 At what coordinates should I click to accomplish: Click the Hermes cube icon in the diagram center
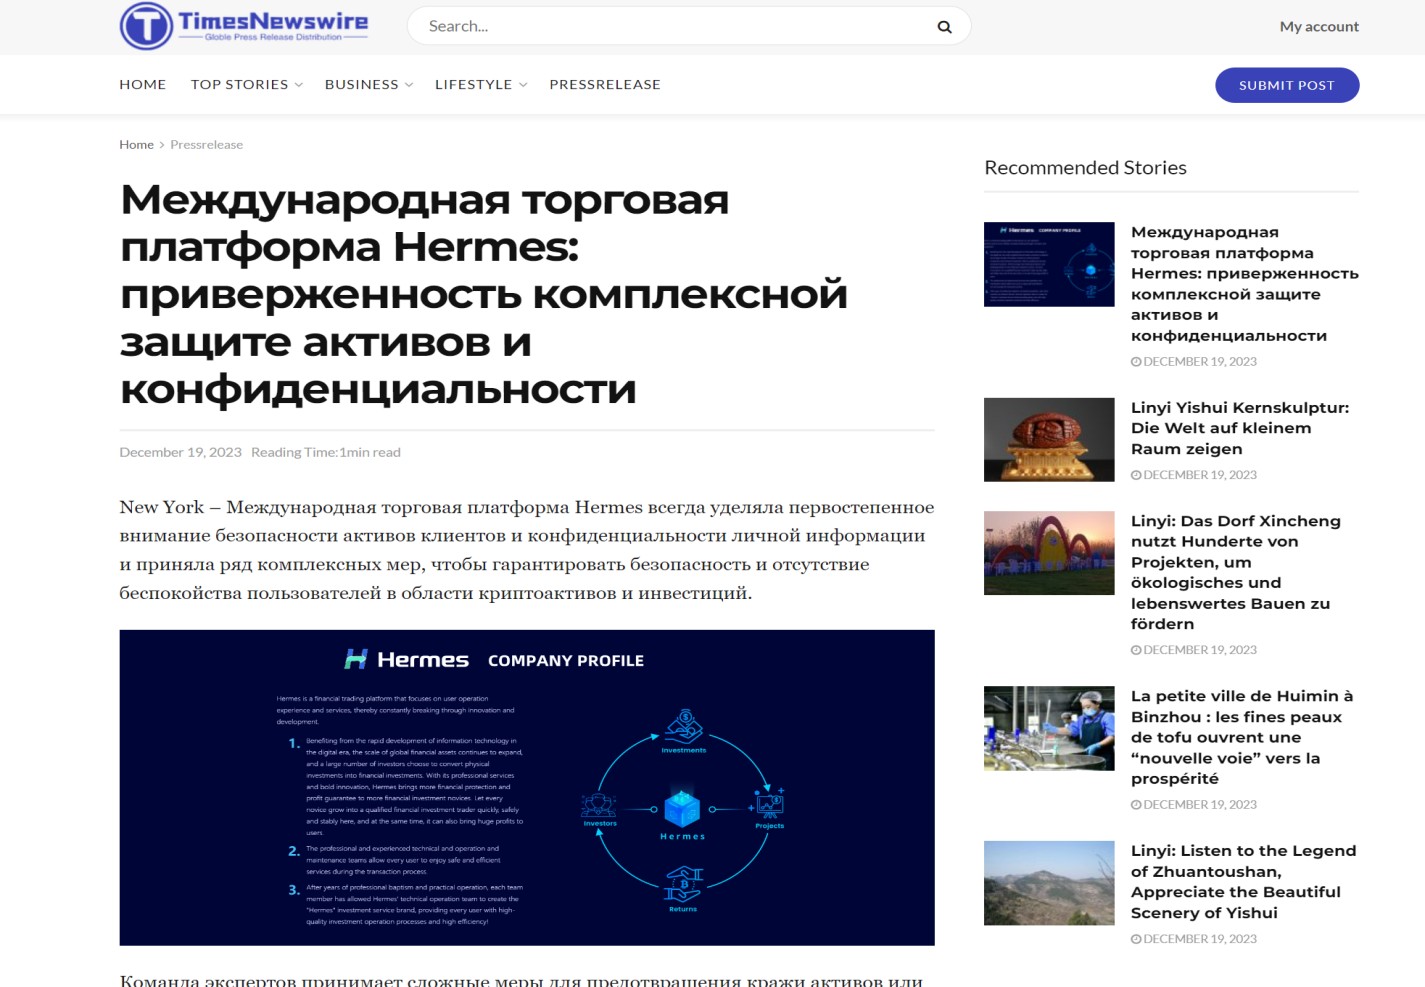click(683, 808)
